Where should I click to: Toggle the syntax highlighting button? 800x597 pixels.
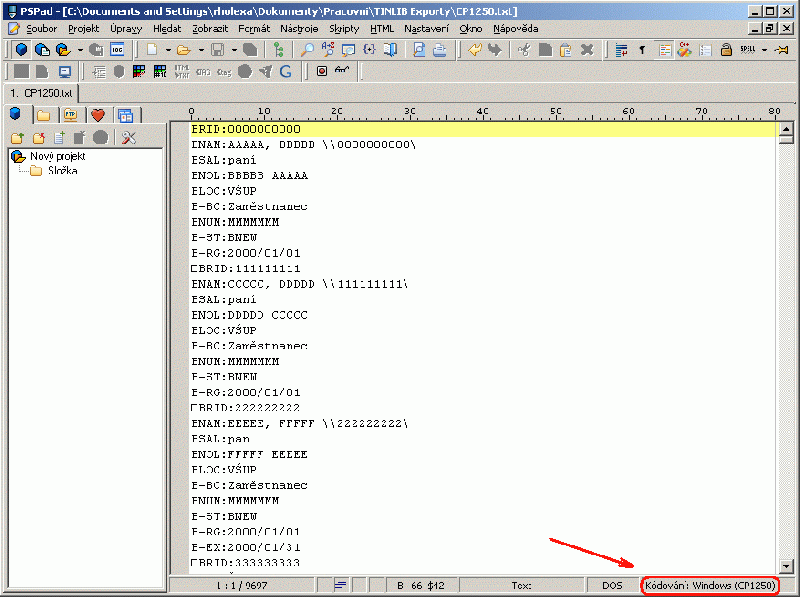coord(664,49)
